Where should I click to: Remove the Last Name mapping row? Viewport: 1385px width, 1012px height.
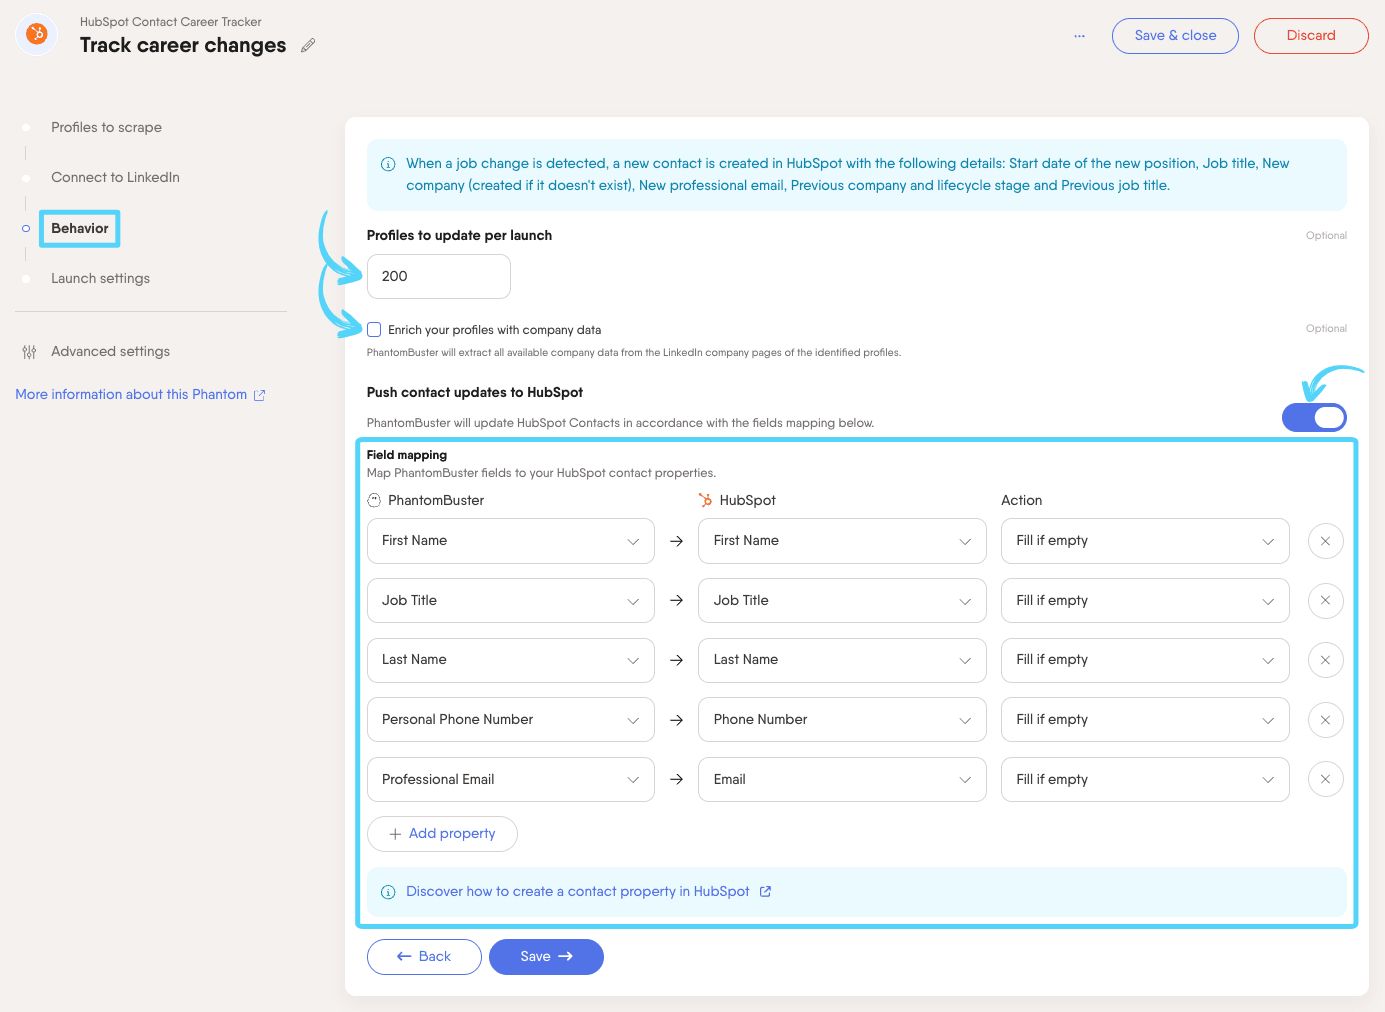click(1325, 660)
